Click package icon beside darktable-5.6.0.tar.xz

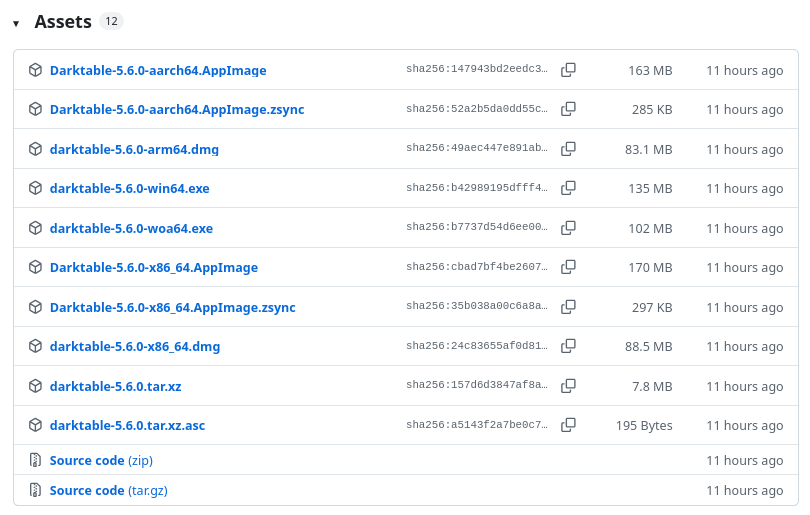[x=35, y=386]
